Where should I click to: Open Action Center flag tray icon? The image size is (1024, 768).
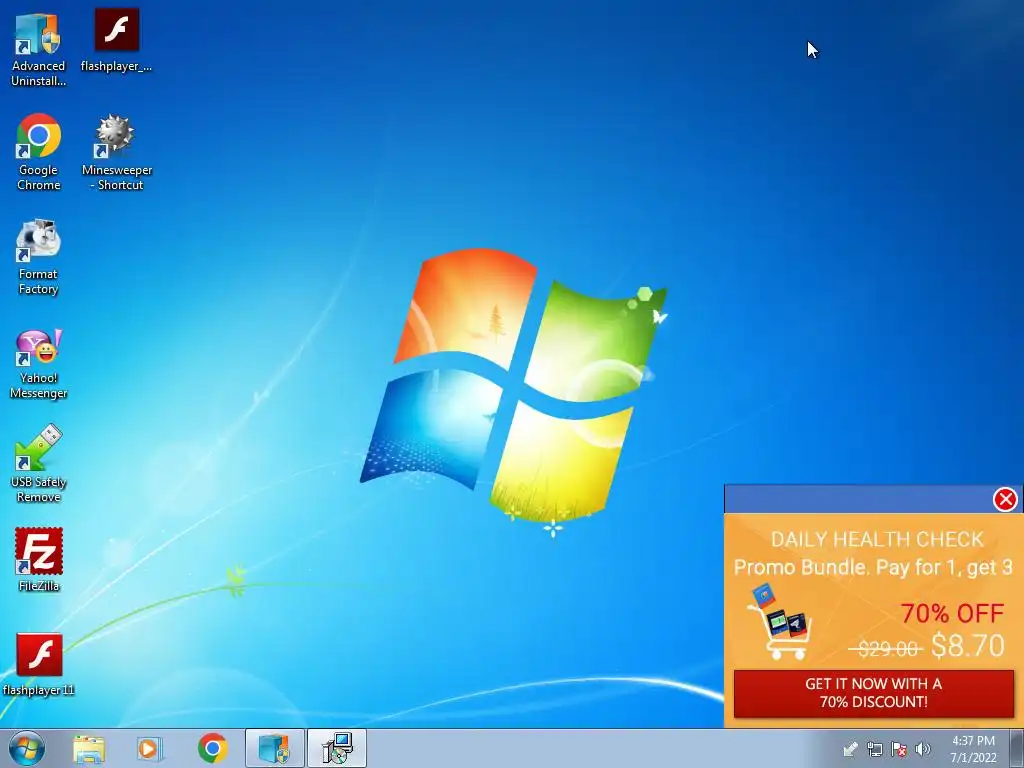(899, 749)
